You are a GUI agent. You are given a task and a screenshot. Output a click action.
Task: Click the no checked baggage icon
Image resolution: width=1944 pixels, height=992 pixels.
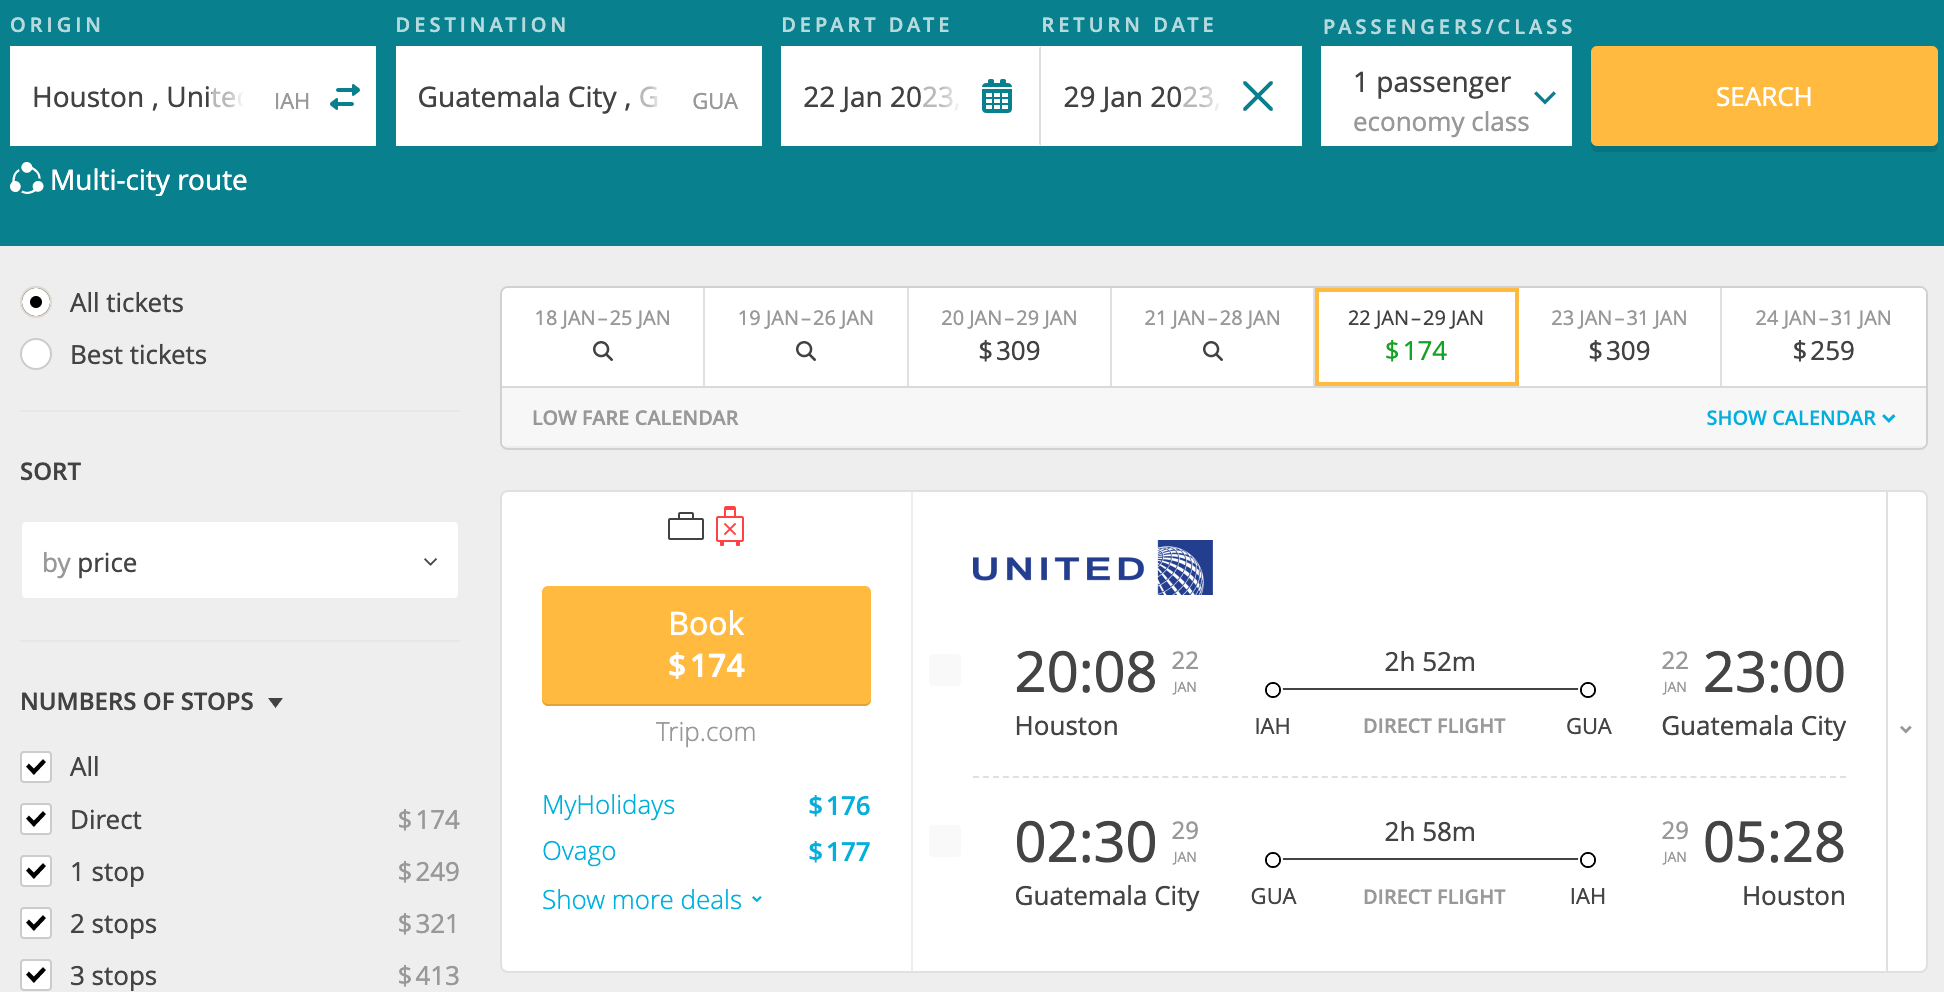(730, 526)
